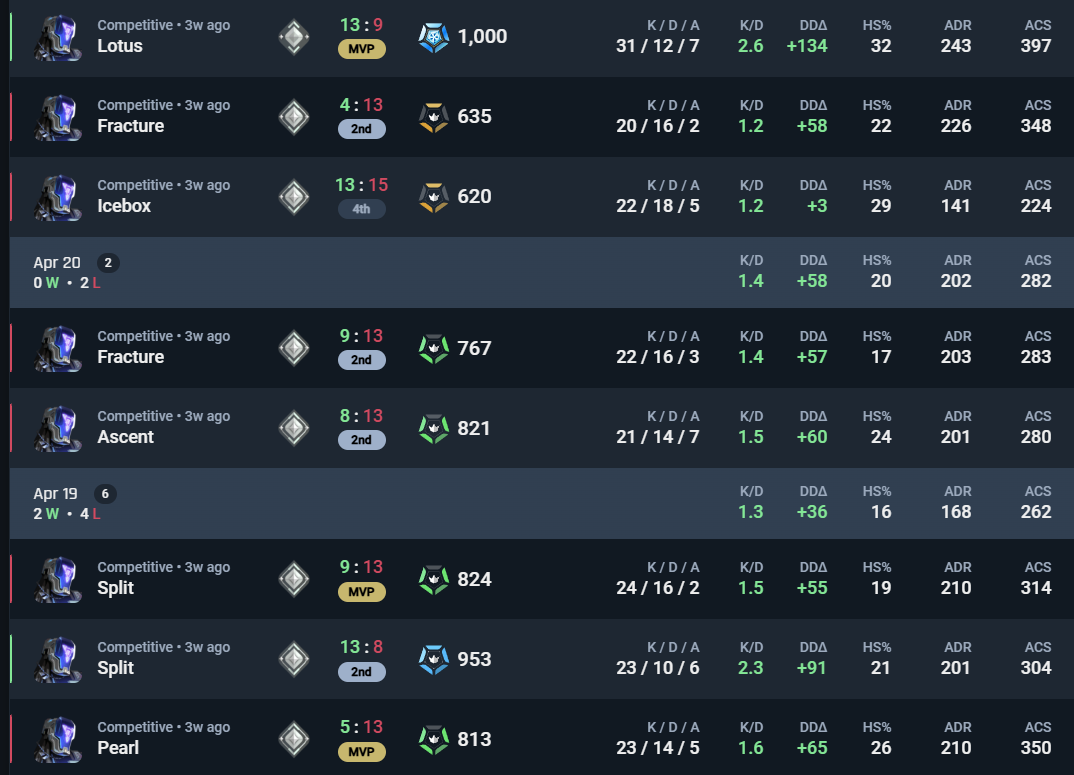This screenshot has height=775, width=1074.
Task: Collapse the Apr 19 day summary
Action: click(x=541, y=503)
